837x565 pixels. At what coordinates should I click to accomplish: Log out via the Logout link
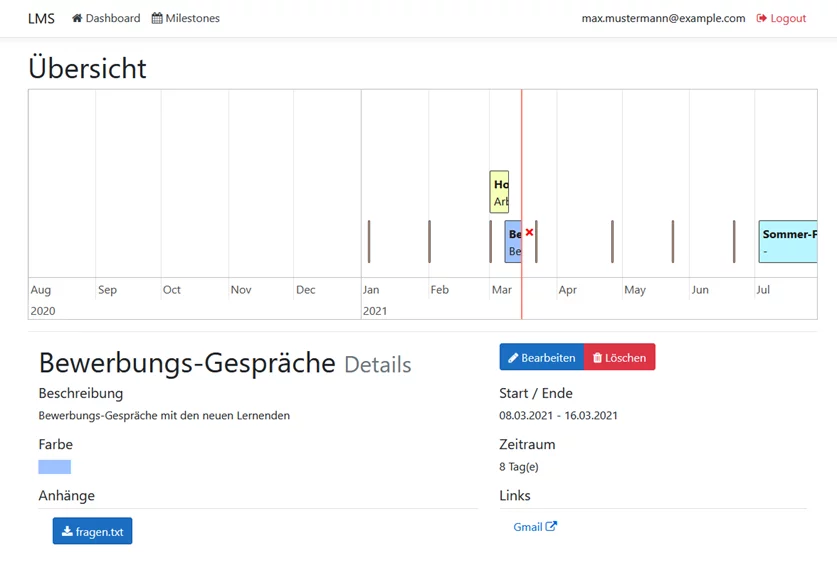(787, 18)
